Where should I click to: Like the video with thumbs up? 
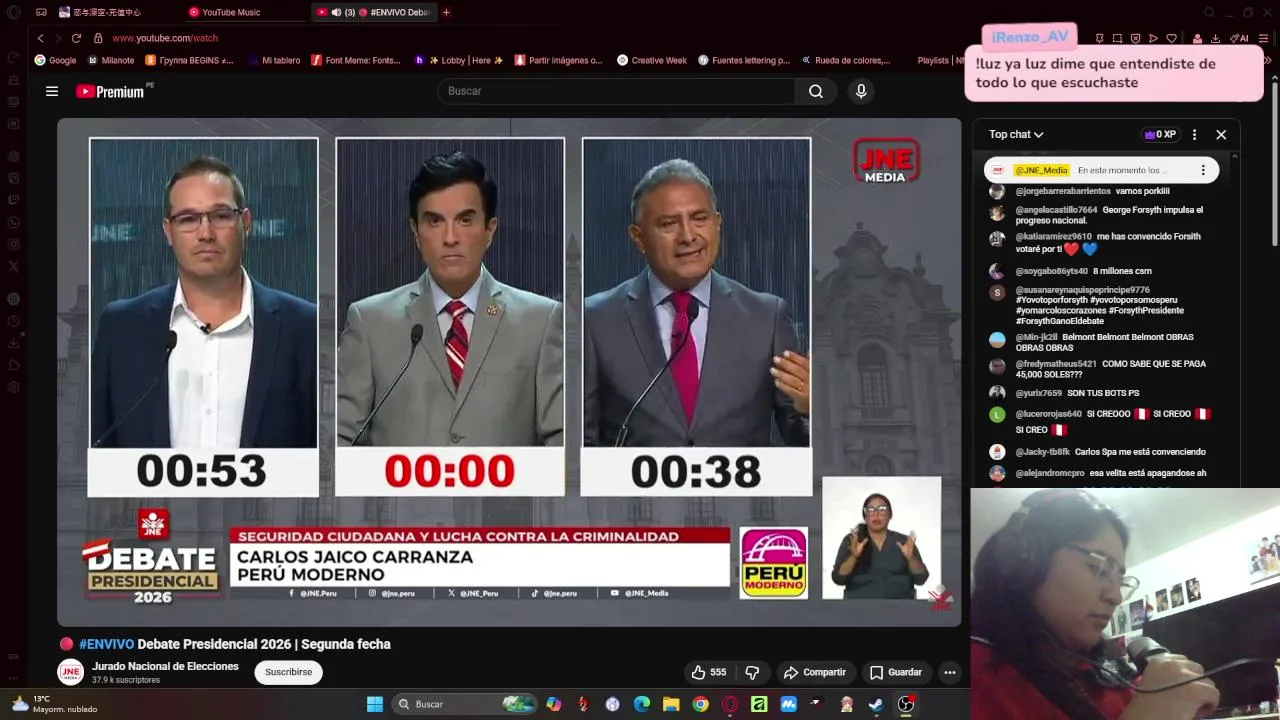click(x=709, y=672)
